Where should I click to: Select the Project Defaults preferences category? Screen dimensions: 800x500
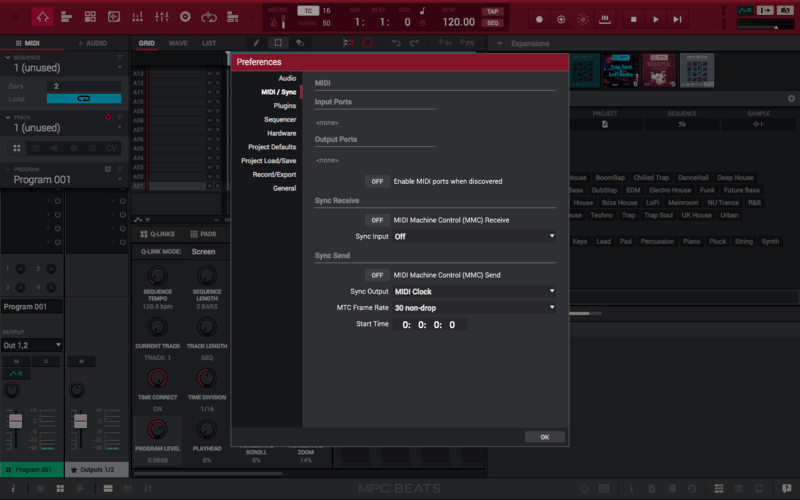(272, 147)
